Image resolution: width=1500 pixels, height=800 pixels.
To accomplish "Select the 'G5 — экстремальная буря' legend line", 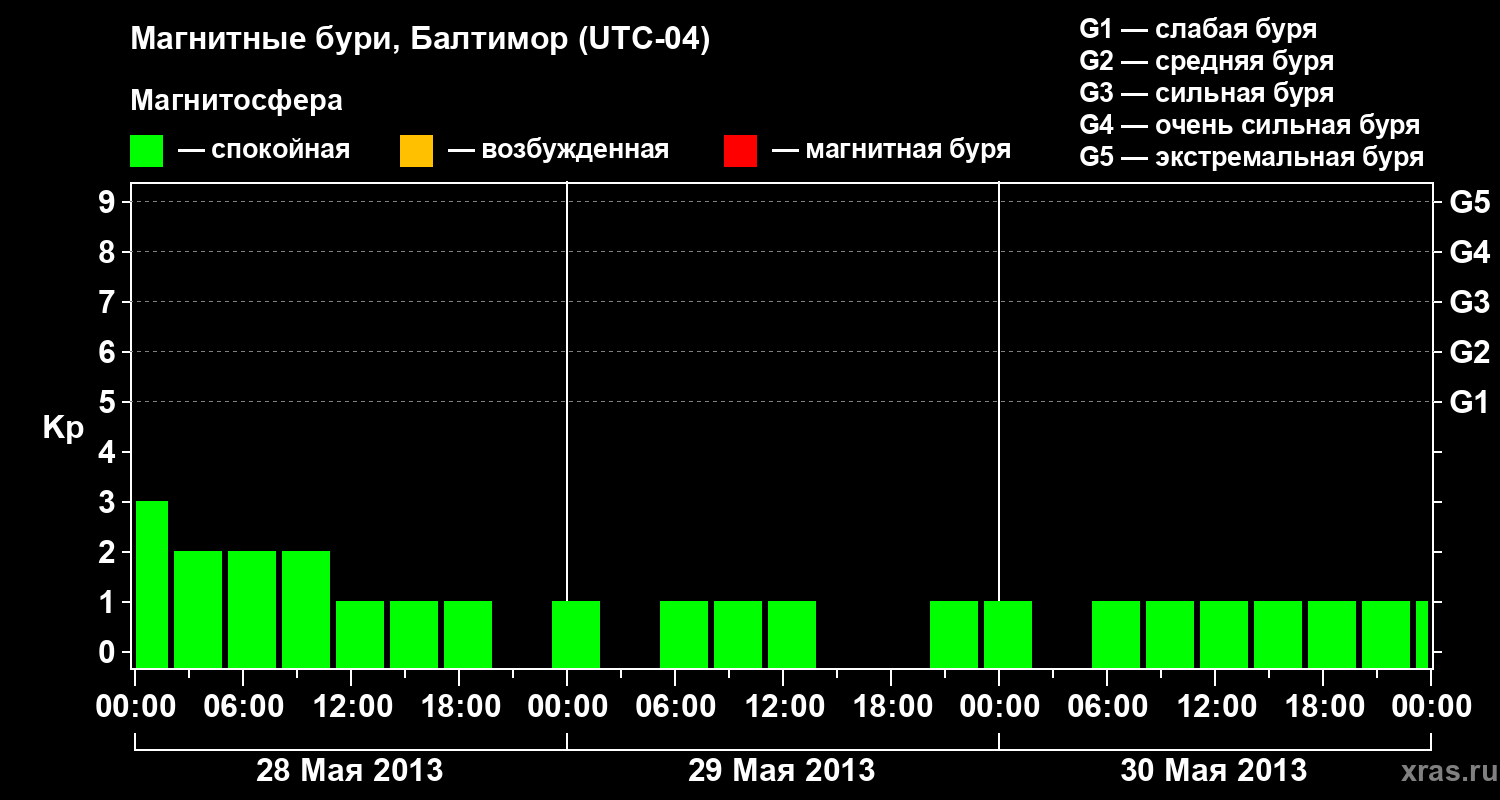I will pyautogui.click(x=1252, y=157).
